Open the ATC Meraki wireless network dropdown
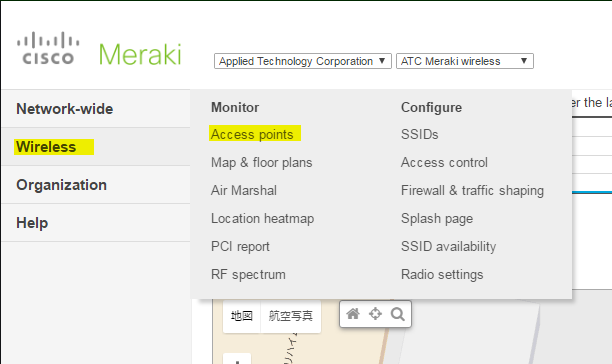The height and width of the screenshot is (364, 612). pos(464,61)
